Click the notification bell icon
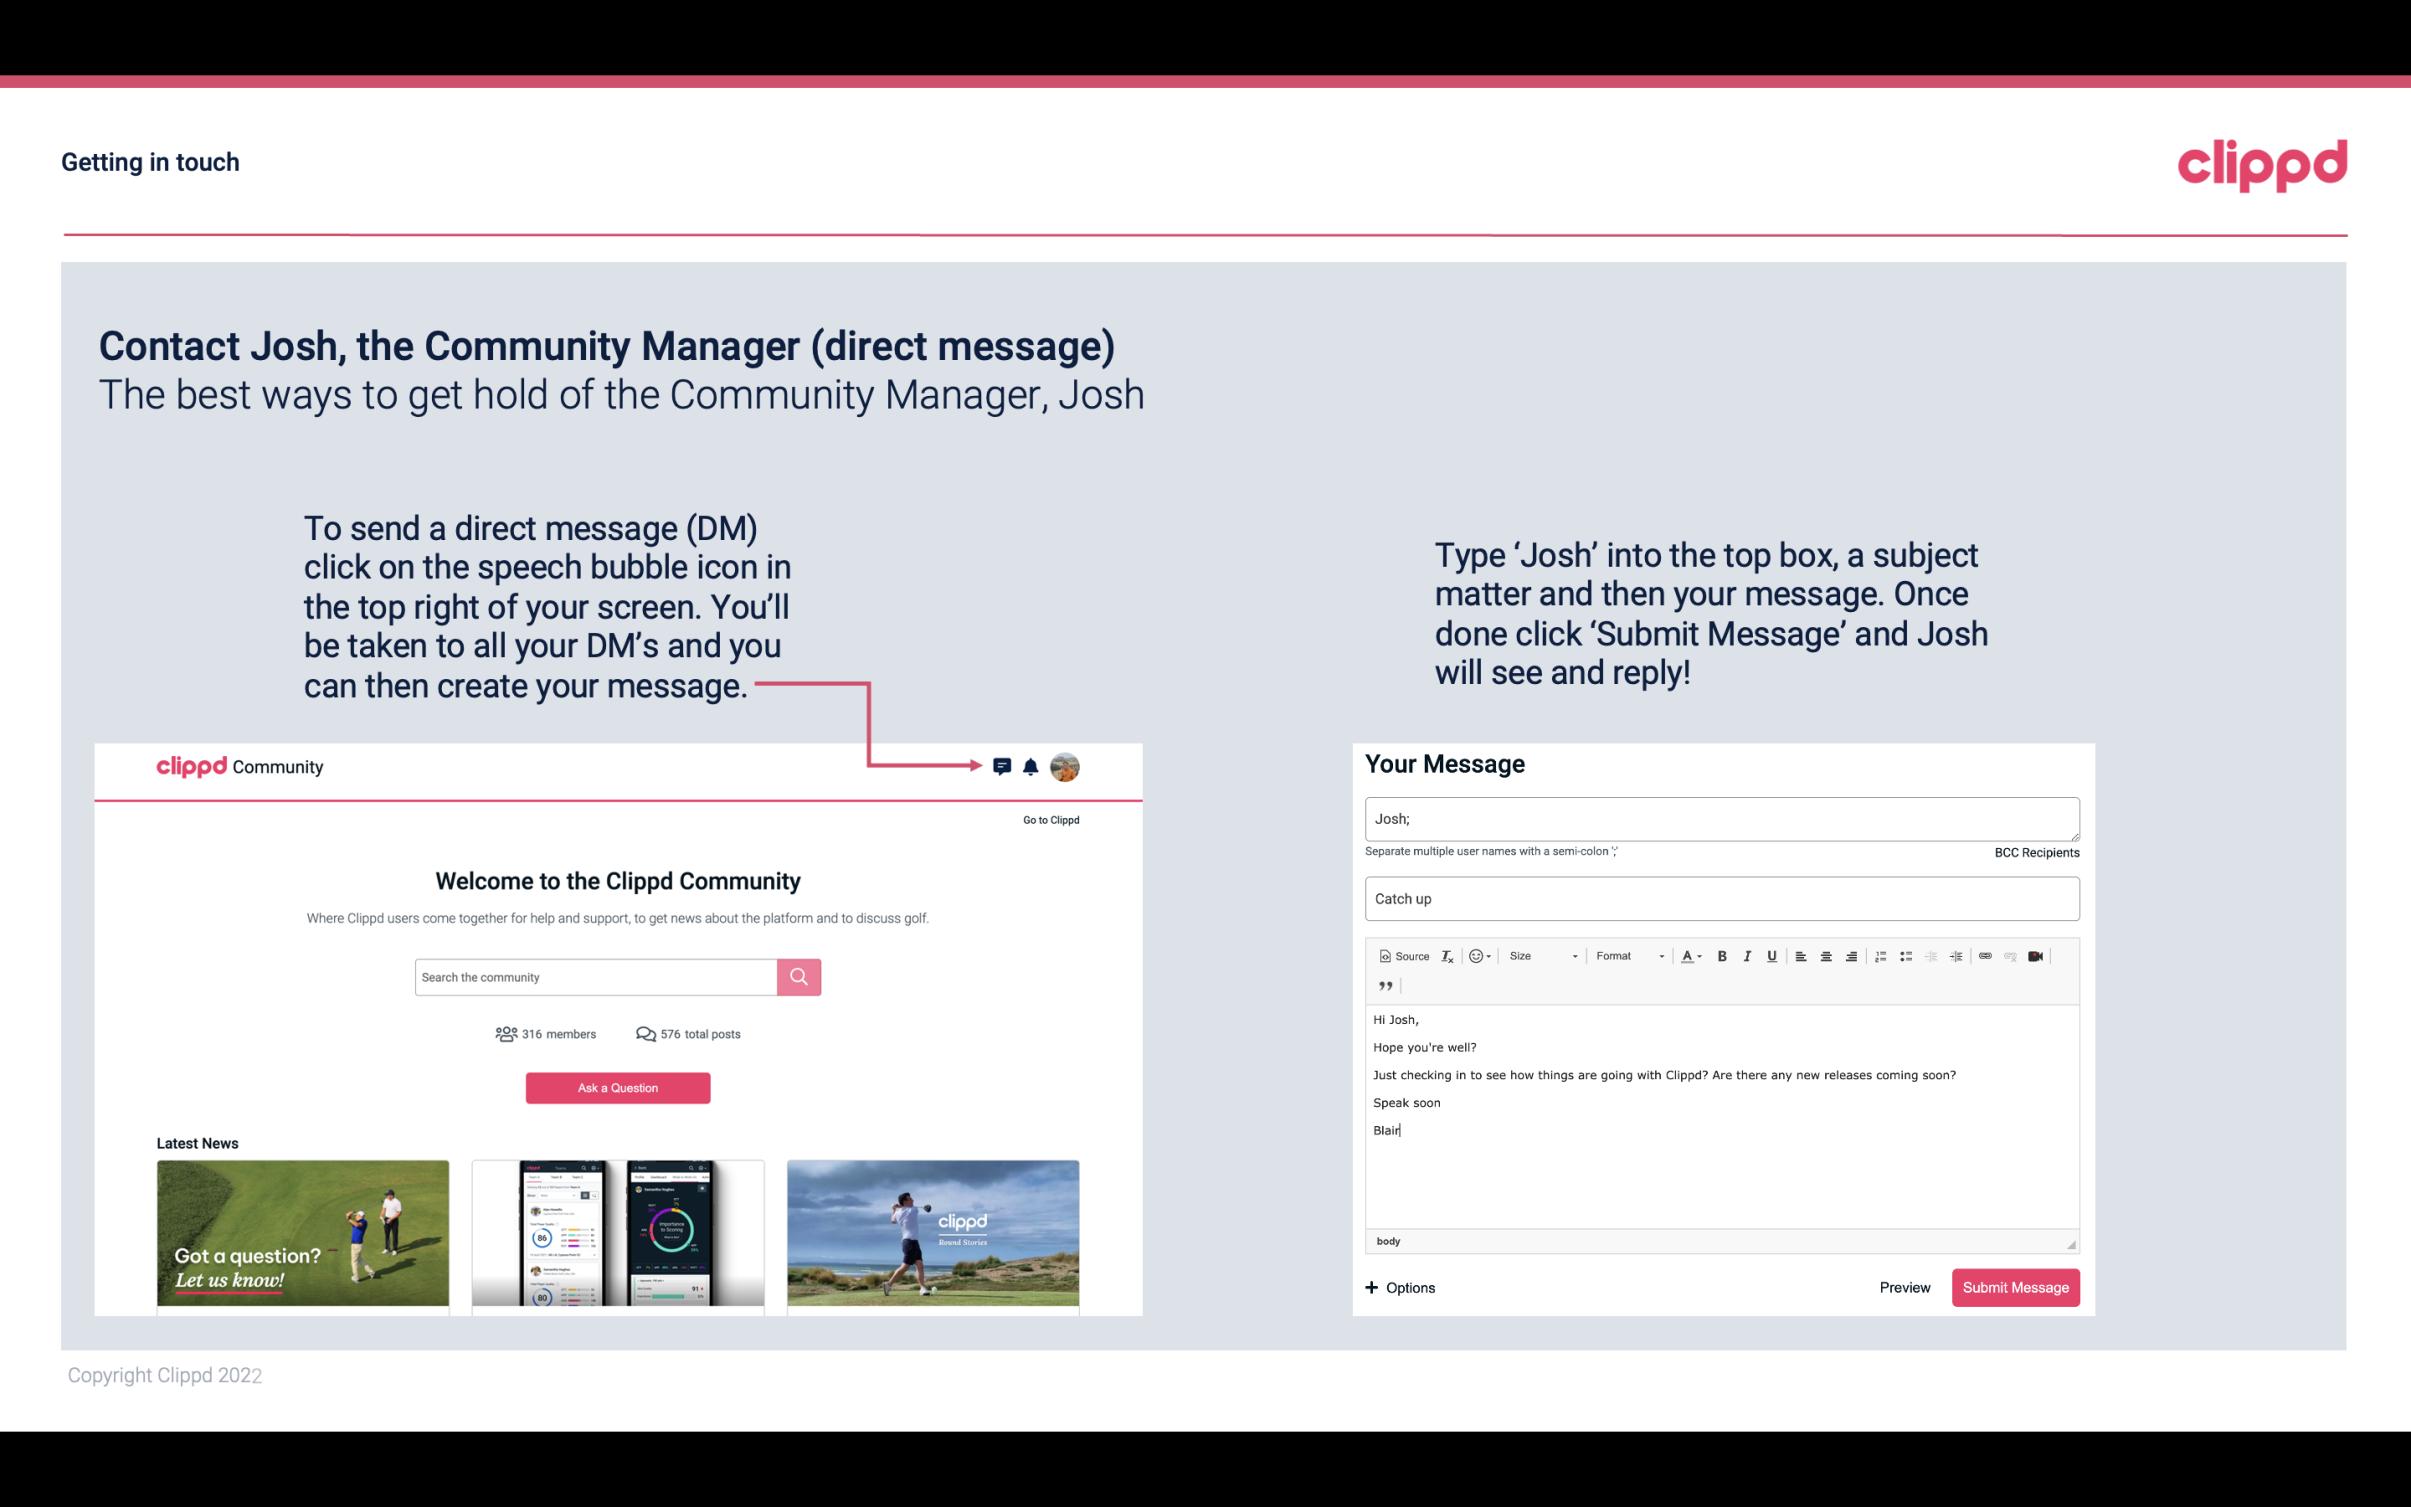2411x1507 pixels. click(1031, 766)
